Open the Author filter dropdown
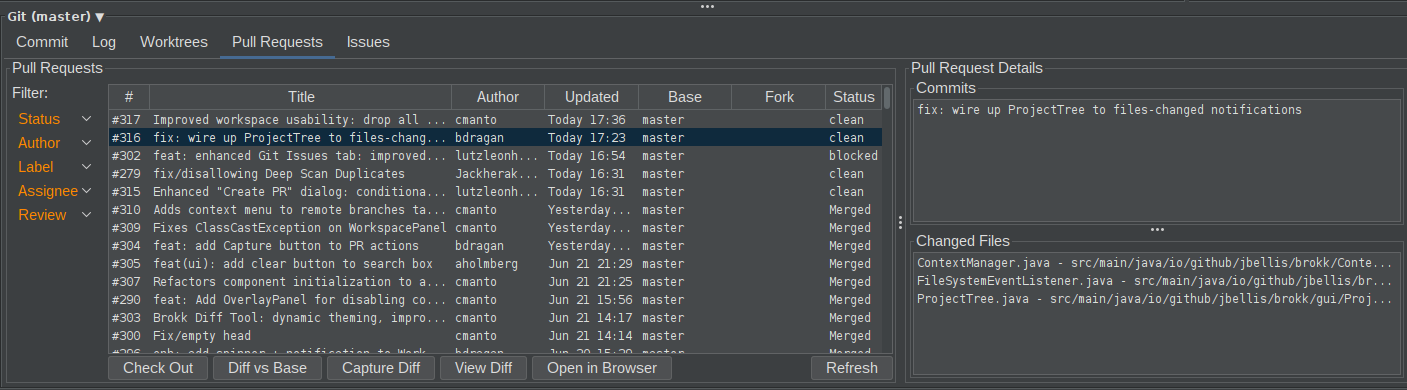 click(54, 143)
